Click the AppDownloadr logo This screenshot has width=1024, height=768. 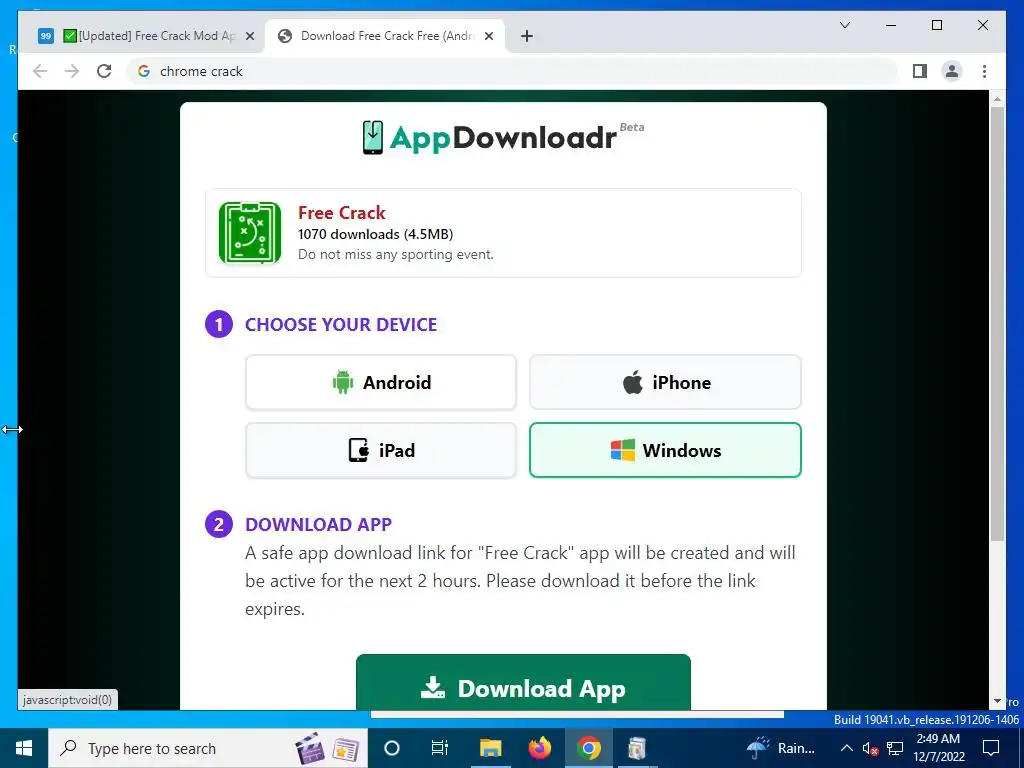click(x=503, y=137)
